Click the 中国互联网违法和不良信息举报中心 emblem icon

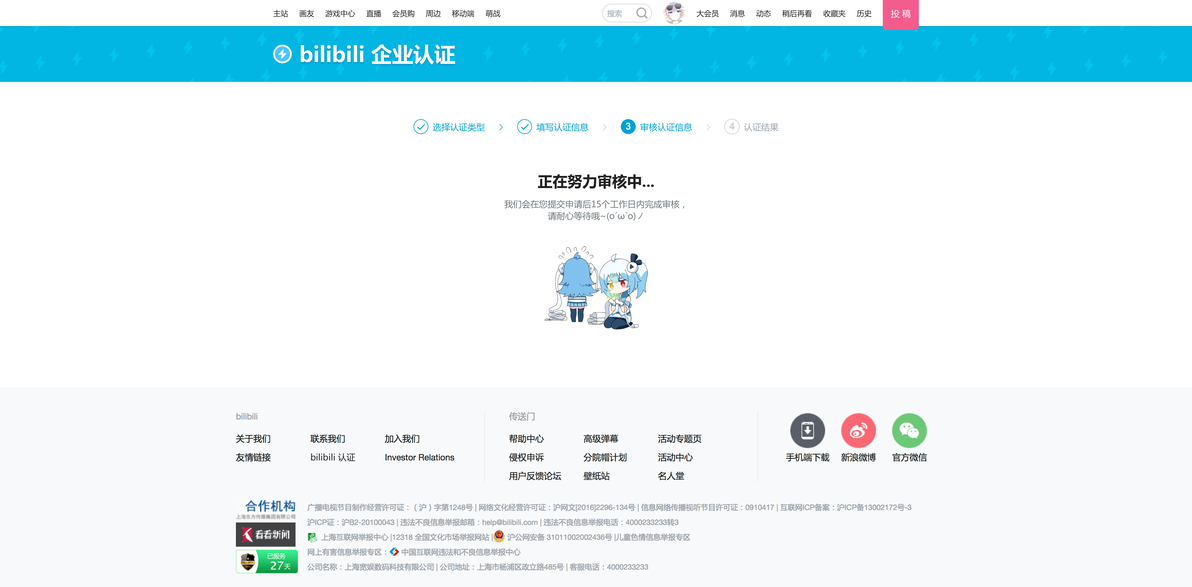point(394,552)
